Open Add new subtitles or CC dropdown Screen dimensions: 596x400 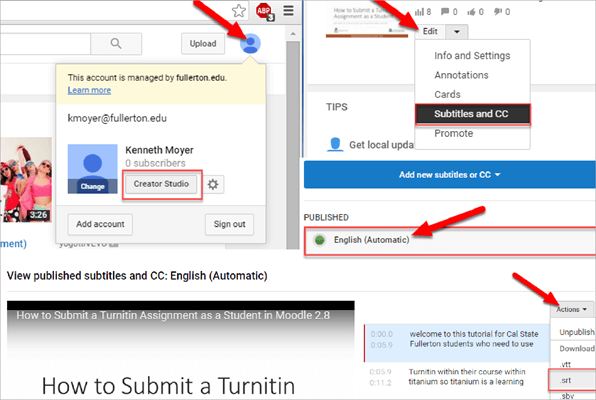[x=450, y=175]
